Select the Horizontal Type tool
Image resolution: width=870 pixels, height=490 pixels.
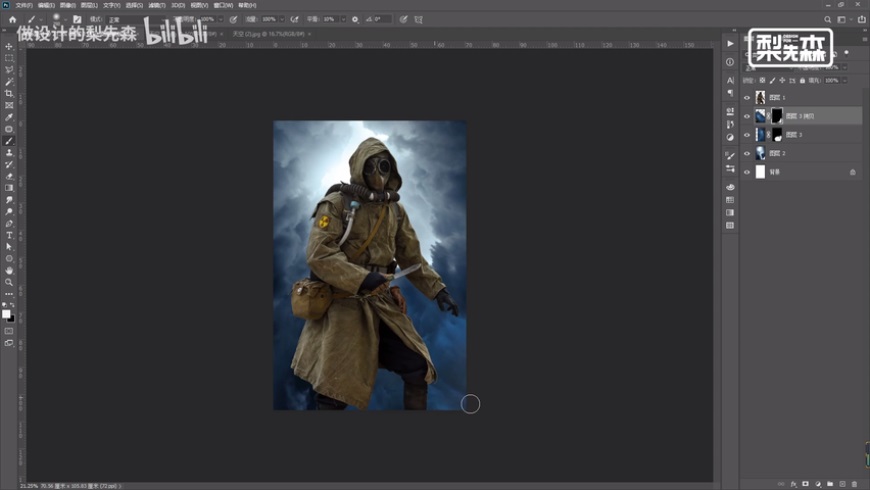(x=9, y=235)
